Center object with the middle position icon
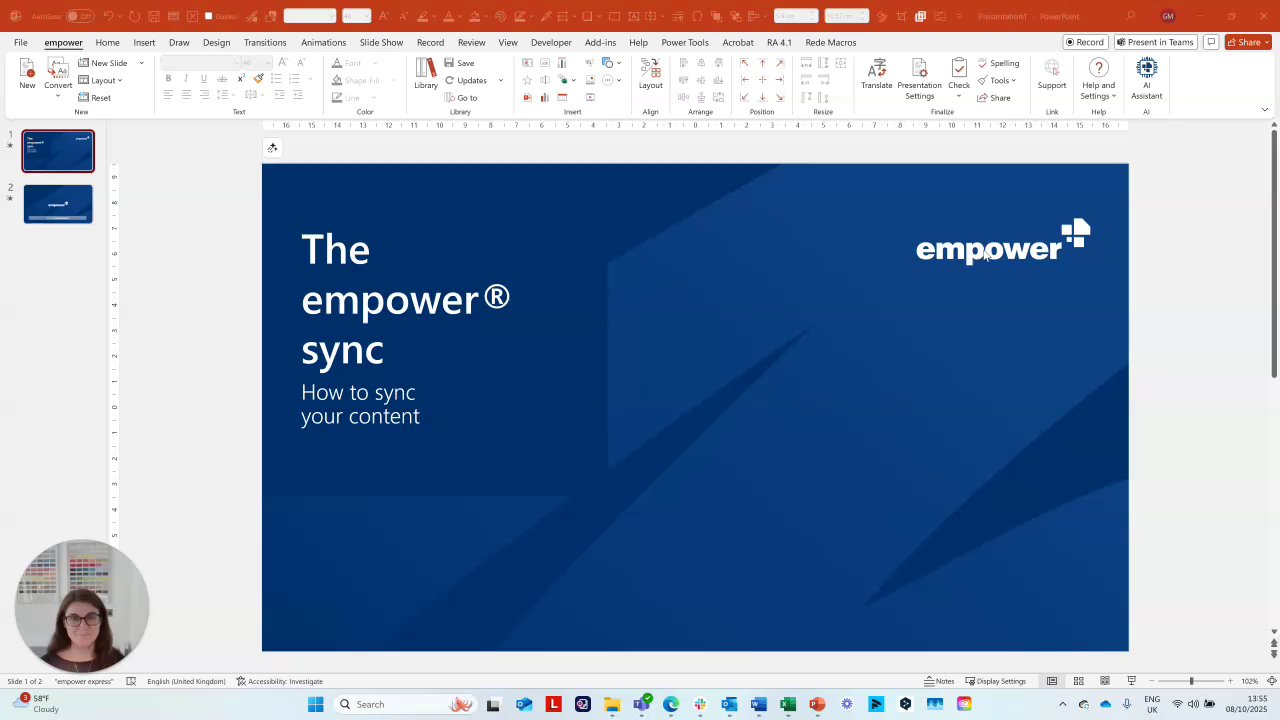 coord(762,80)
